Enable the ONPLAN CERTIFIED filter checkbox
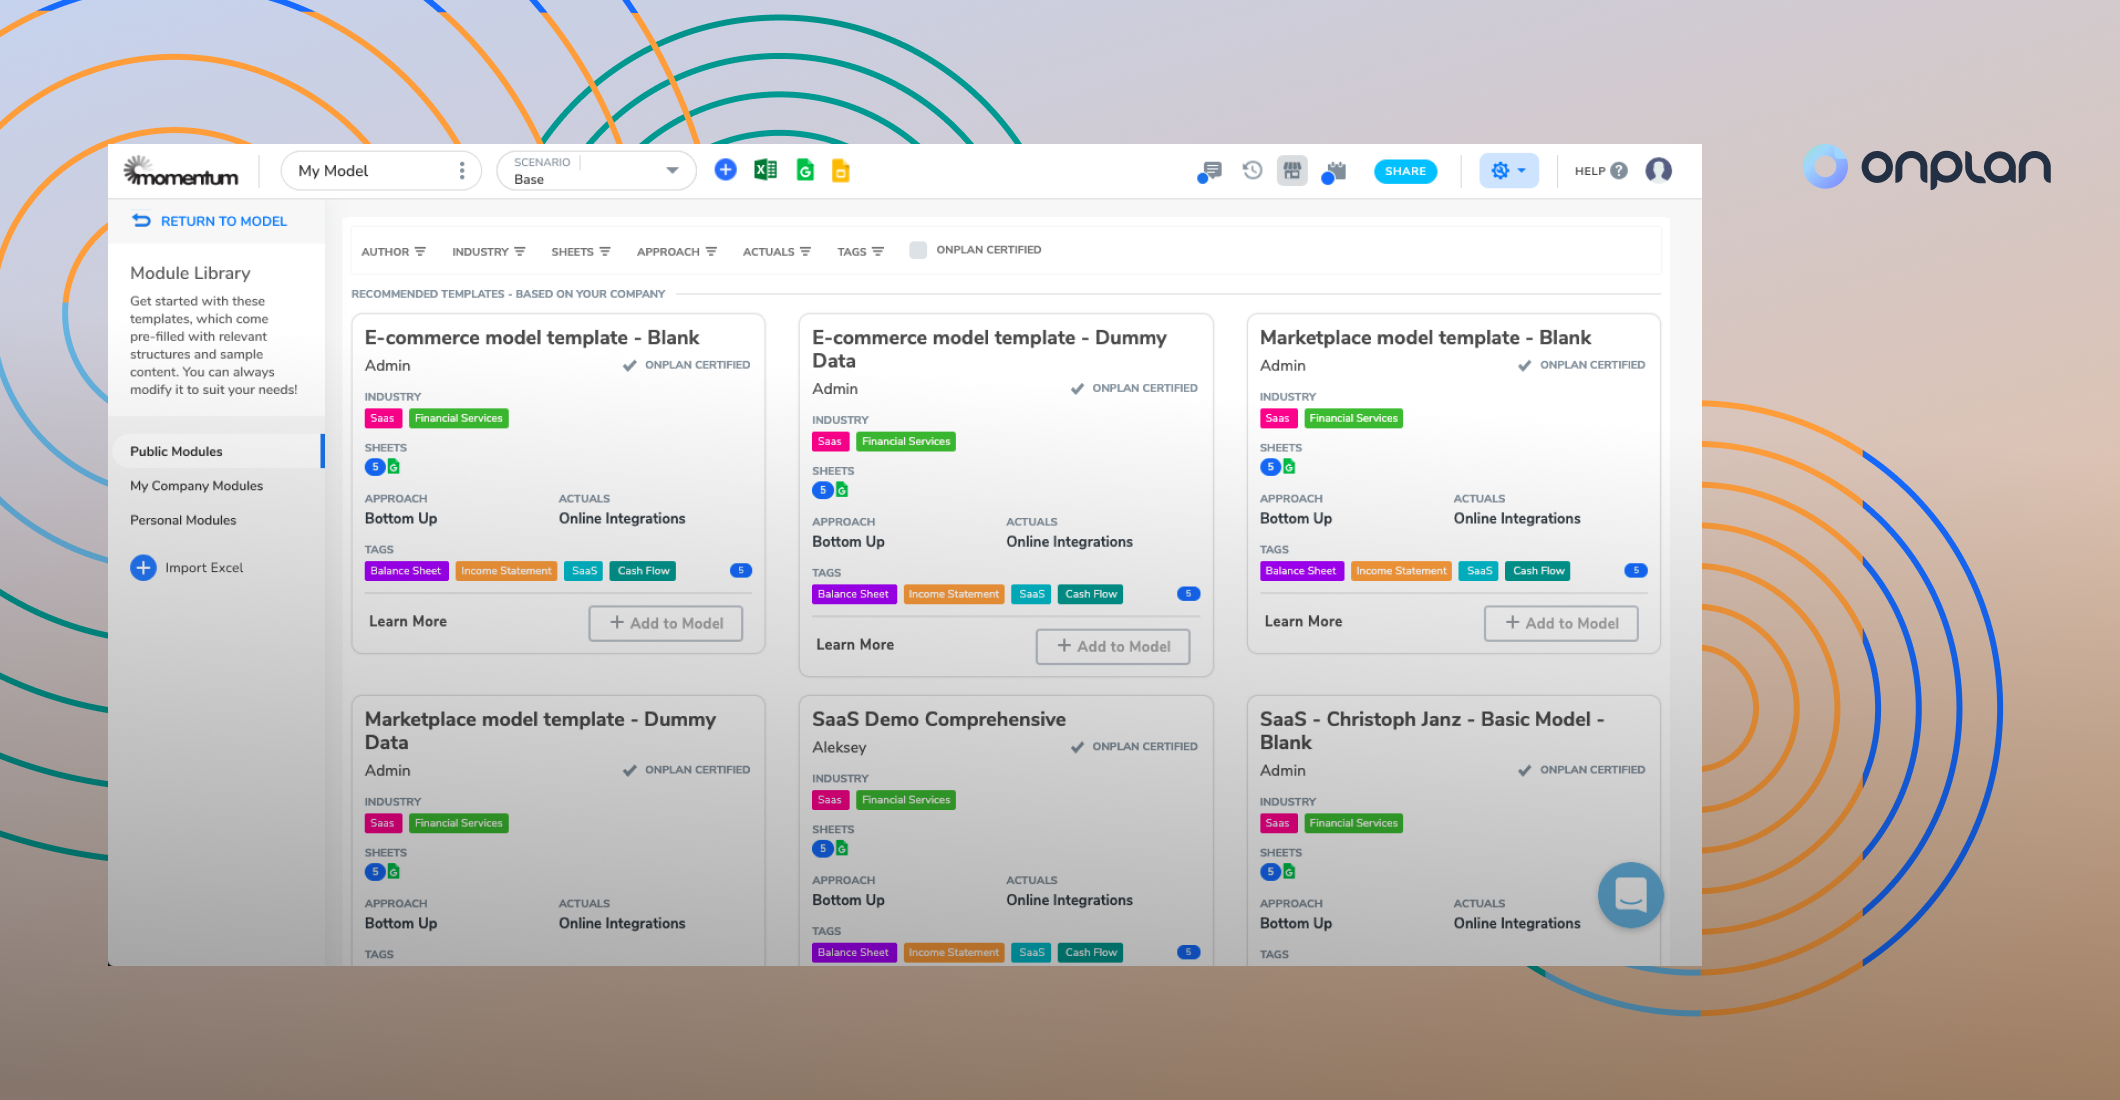Viewport: 2120px width, 1100px height. coord(917,250)
